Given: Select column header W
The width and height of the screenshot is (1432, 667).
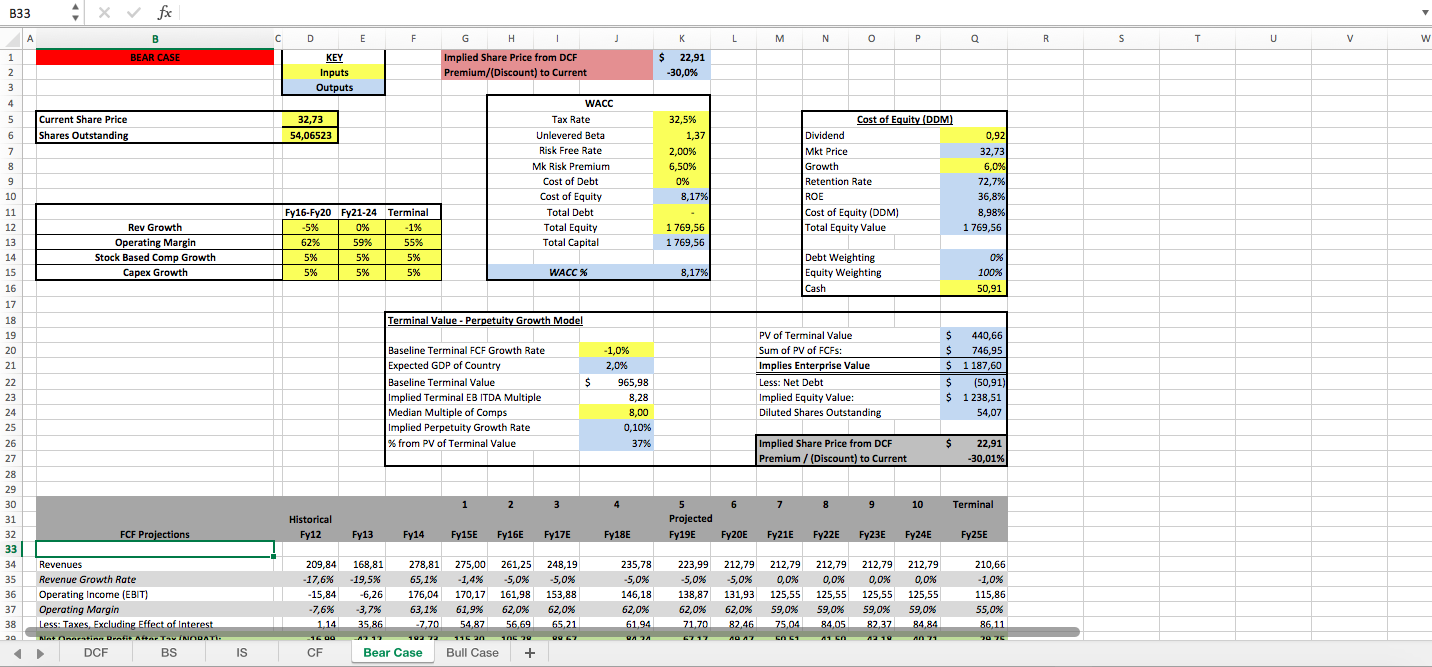Looking at the screenshot, I should (x=1423, y=38).
